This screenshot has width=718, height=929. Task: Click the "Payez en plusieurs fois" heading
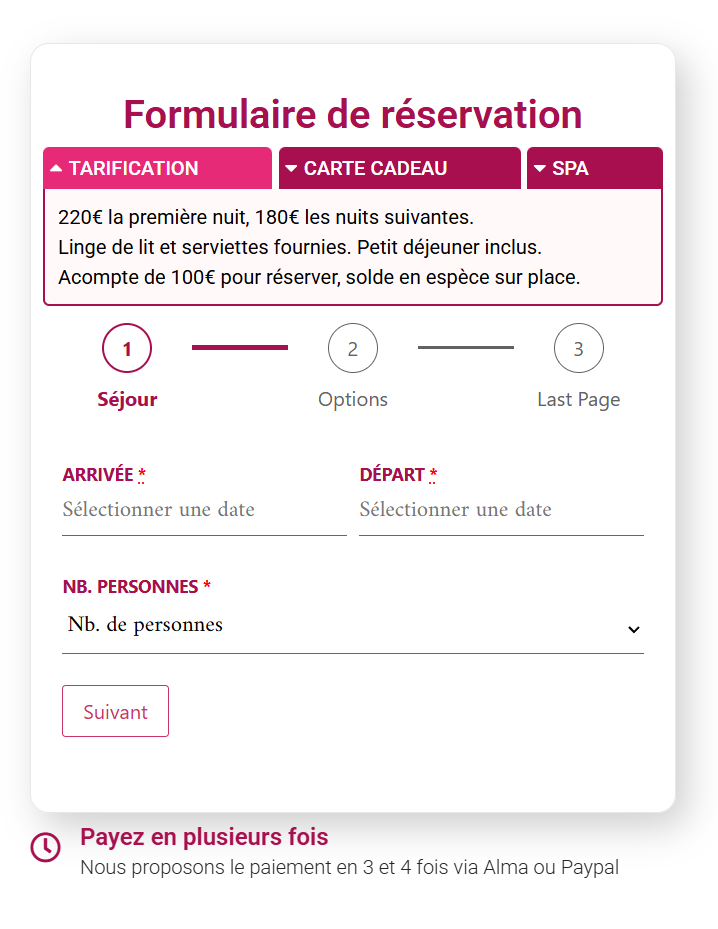click(204, 837)
